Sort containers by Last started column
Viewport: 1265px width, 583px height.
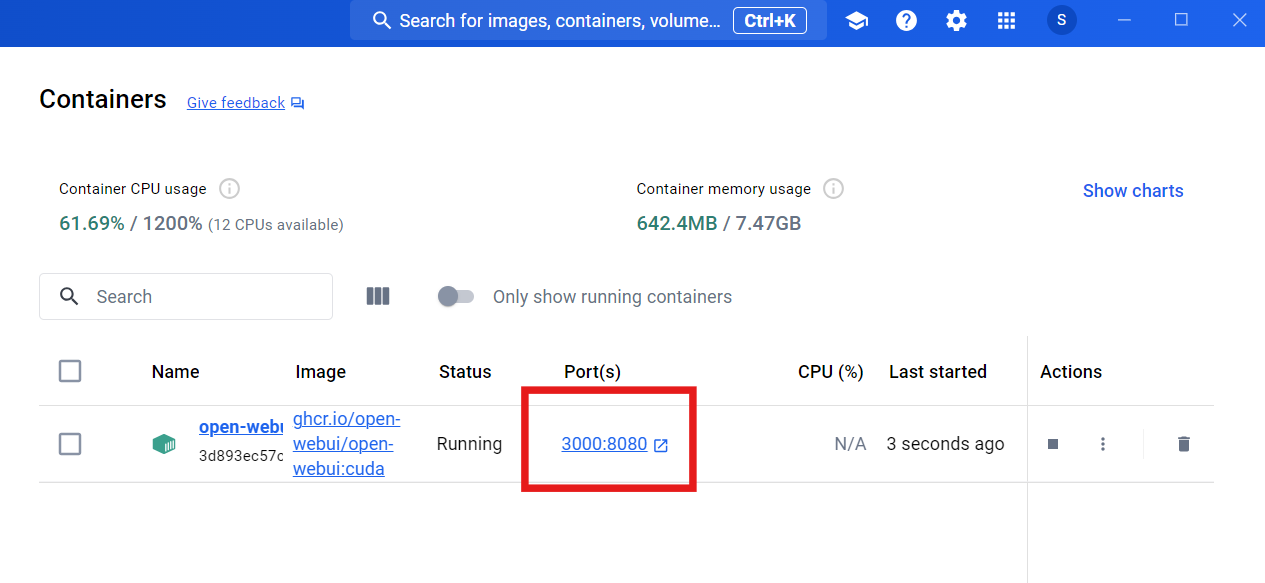pos(937,372)
